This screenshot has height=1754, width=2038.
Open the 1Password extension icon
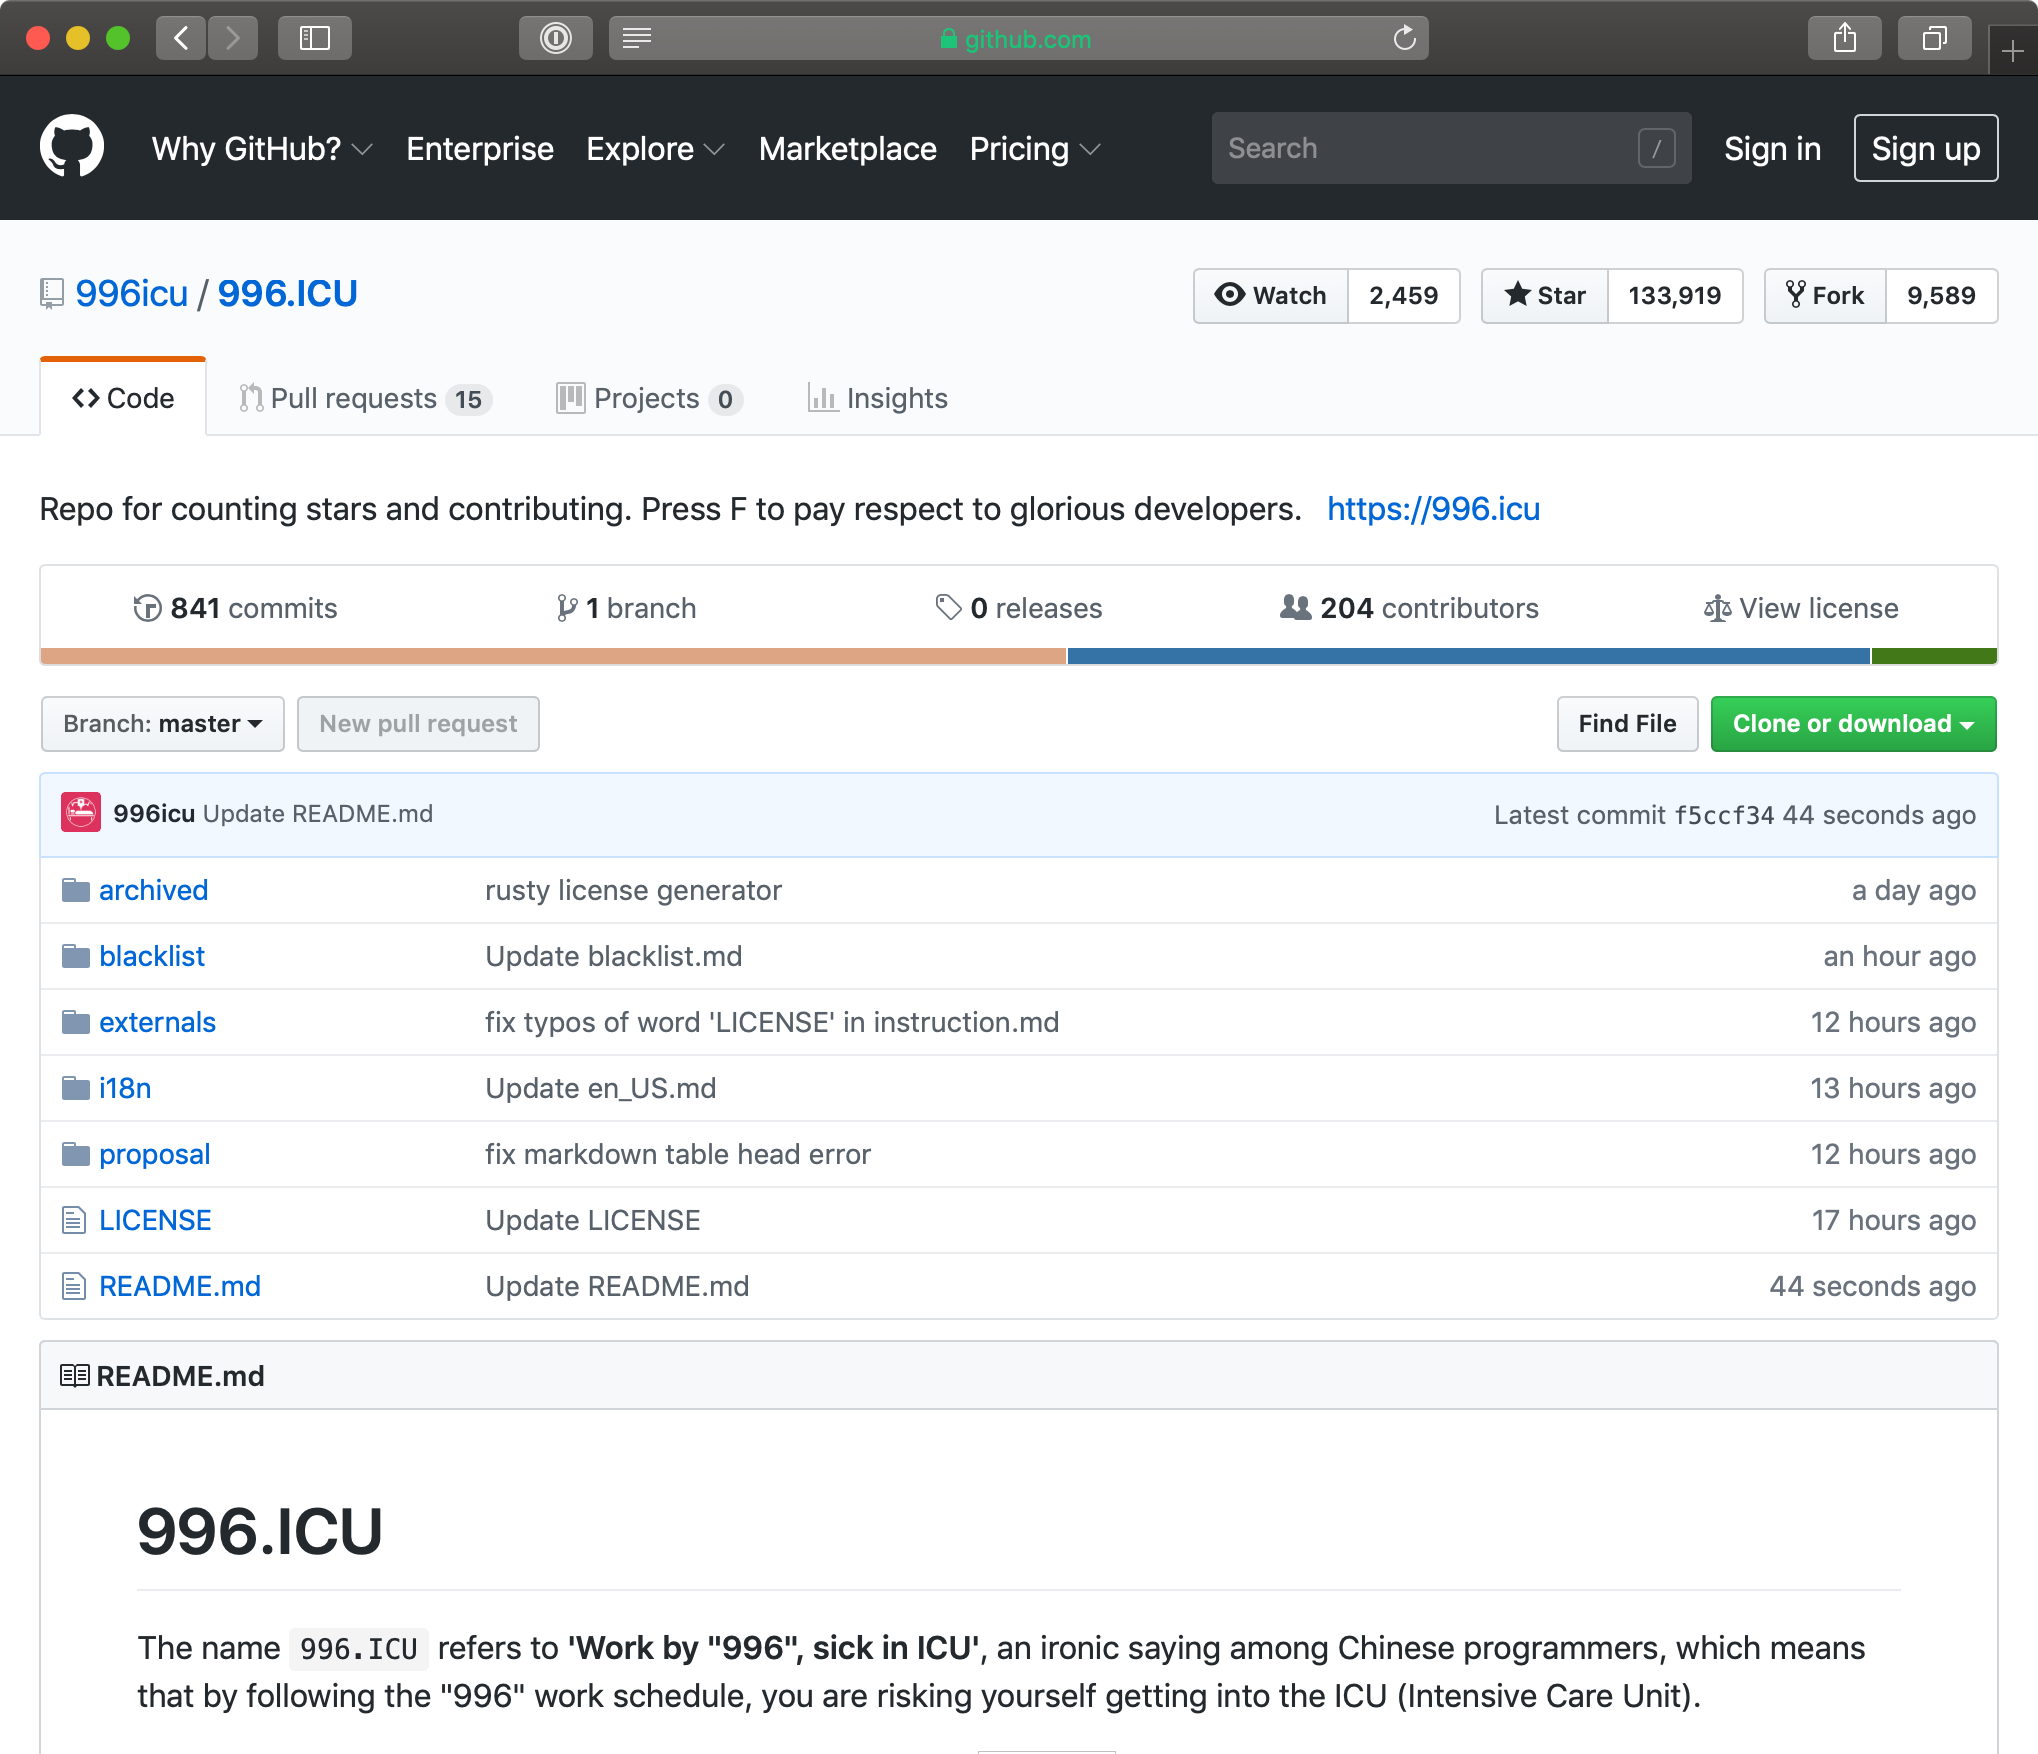556,38
